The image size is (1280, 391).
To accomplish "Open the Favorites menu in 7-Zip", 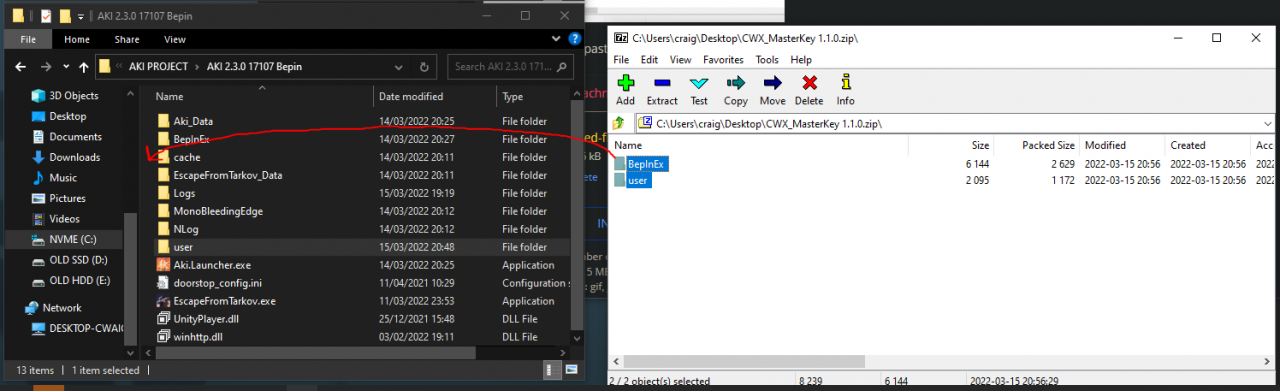I will coord(723,60).
